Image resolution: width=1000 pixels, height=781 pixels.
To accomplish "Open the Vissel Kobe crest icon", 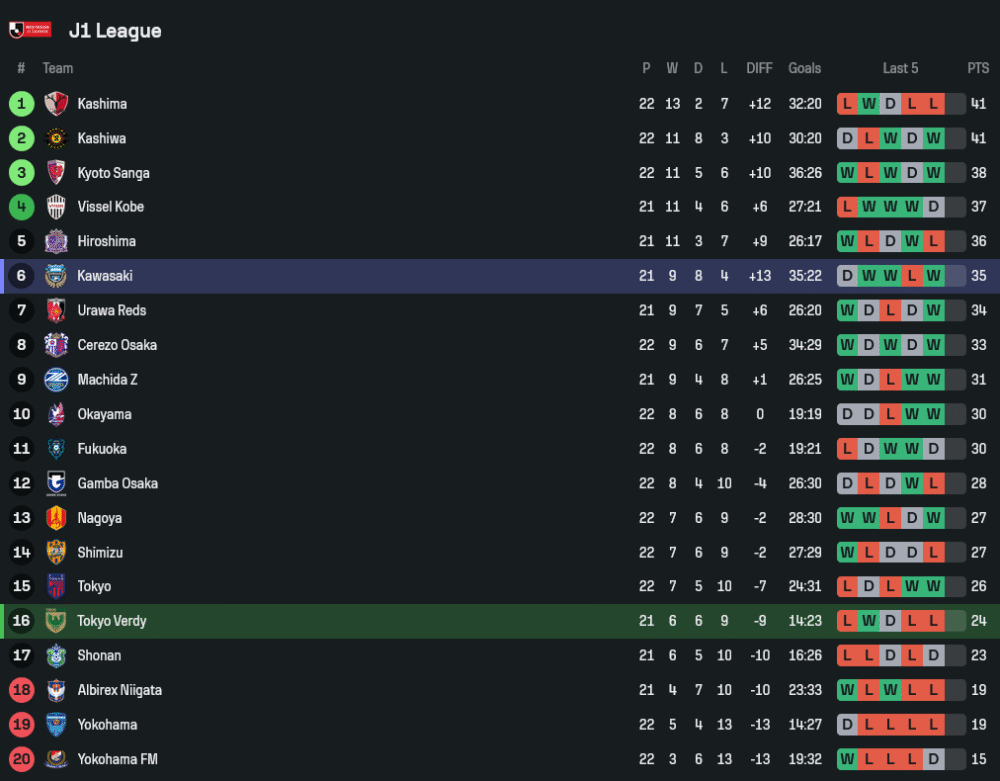I will 56,207.
